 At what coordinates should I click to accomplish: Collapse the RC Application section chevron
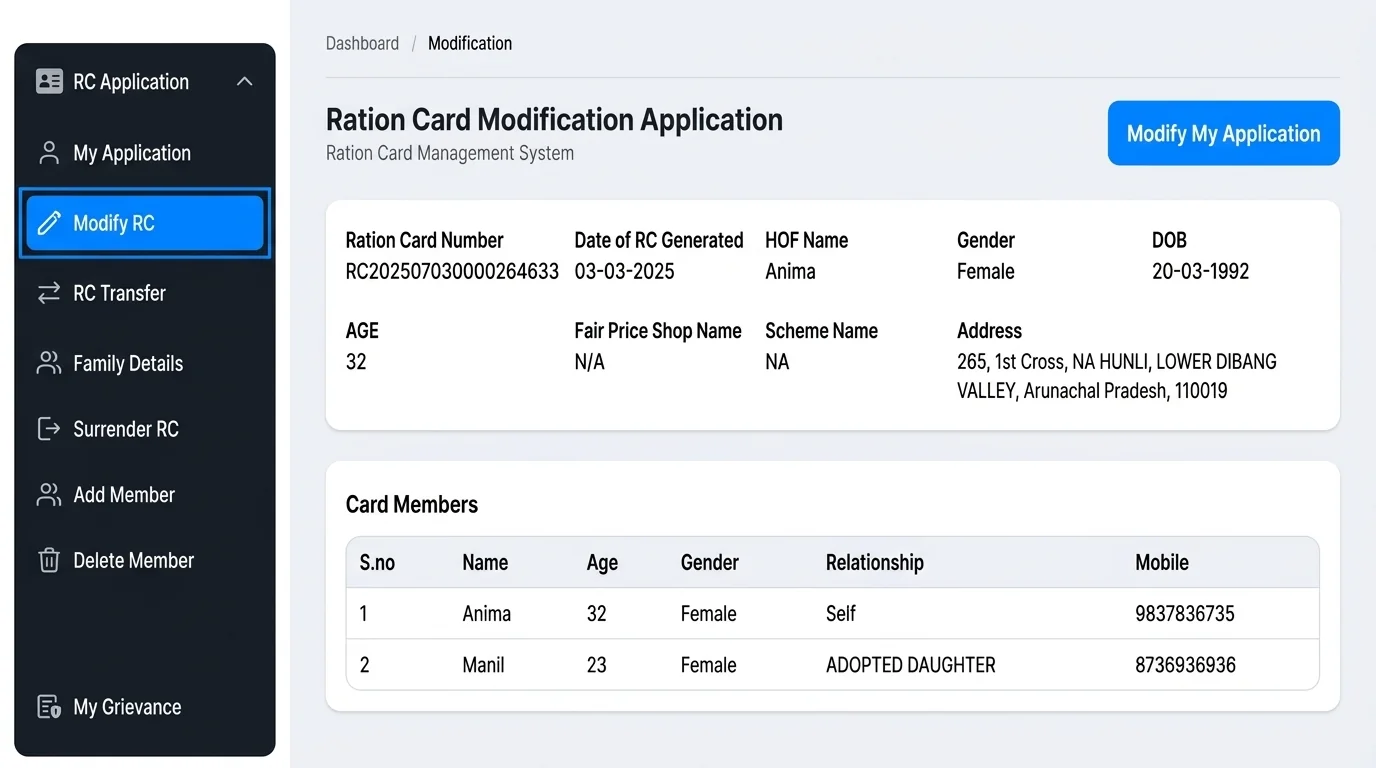[245, 82]
